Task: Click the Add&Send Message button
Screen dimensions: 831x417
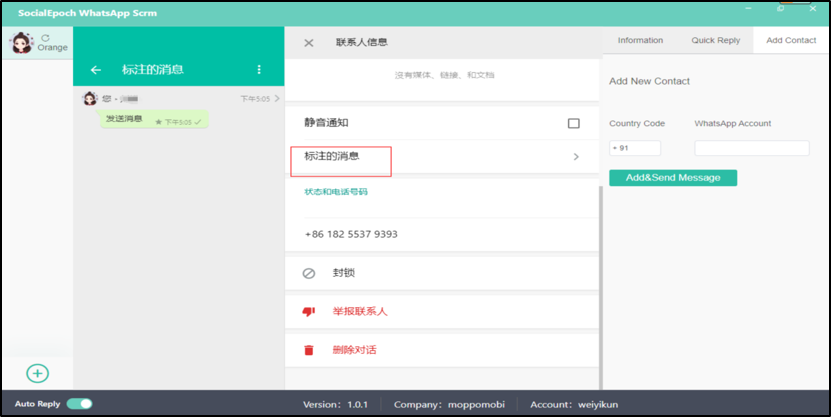Action: click(x=673, y=178)
